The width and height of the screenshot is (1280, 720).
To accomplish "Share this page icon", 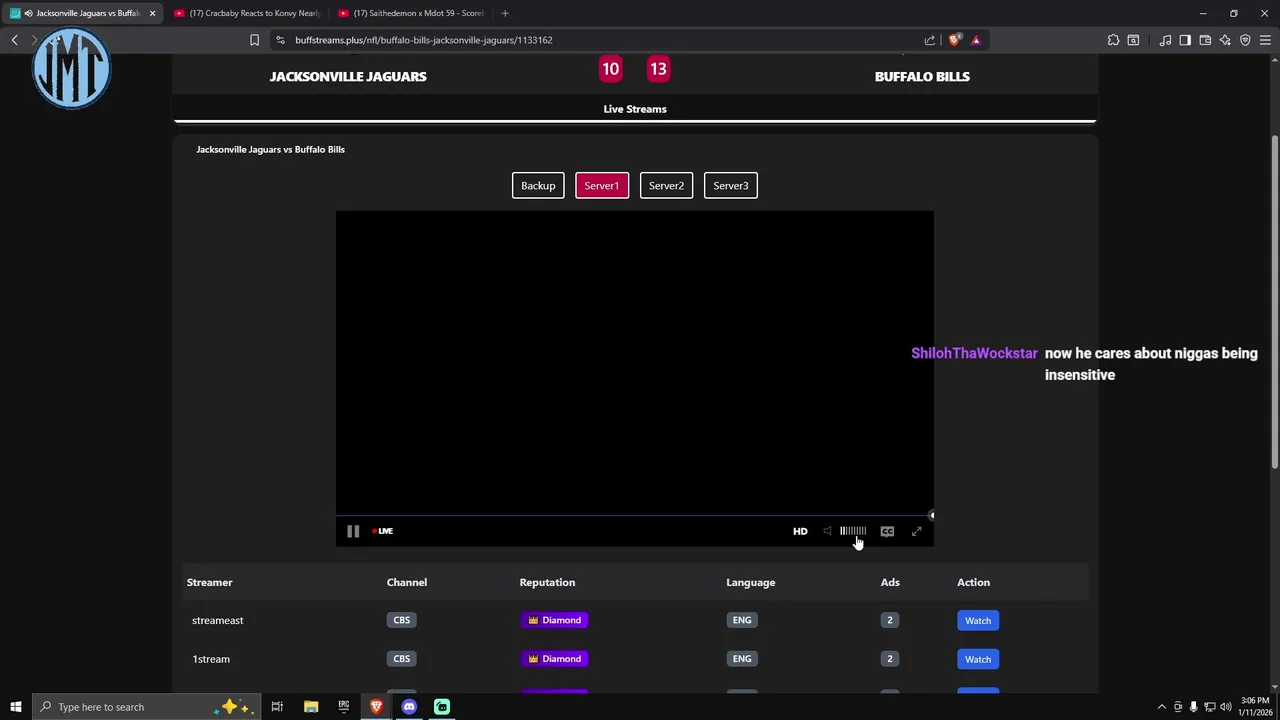I will pyautogui.click(x=930, y=40).
